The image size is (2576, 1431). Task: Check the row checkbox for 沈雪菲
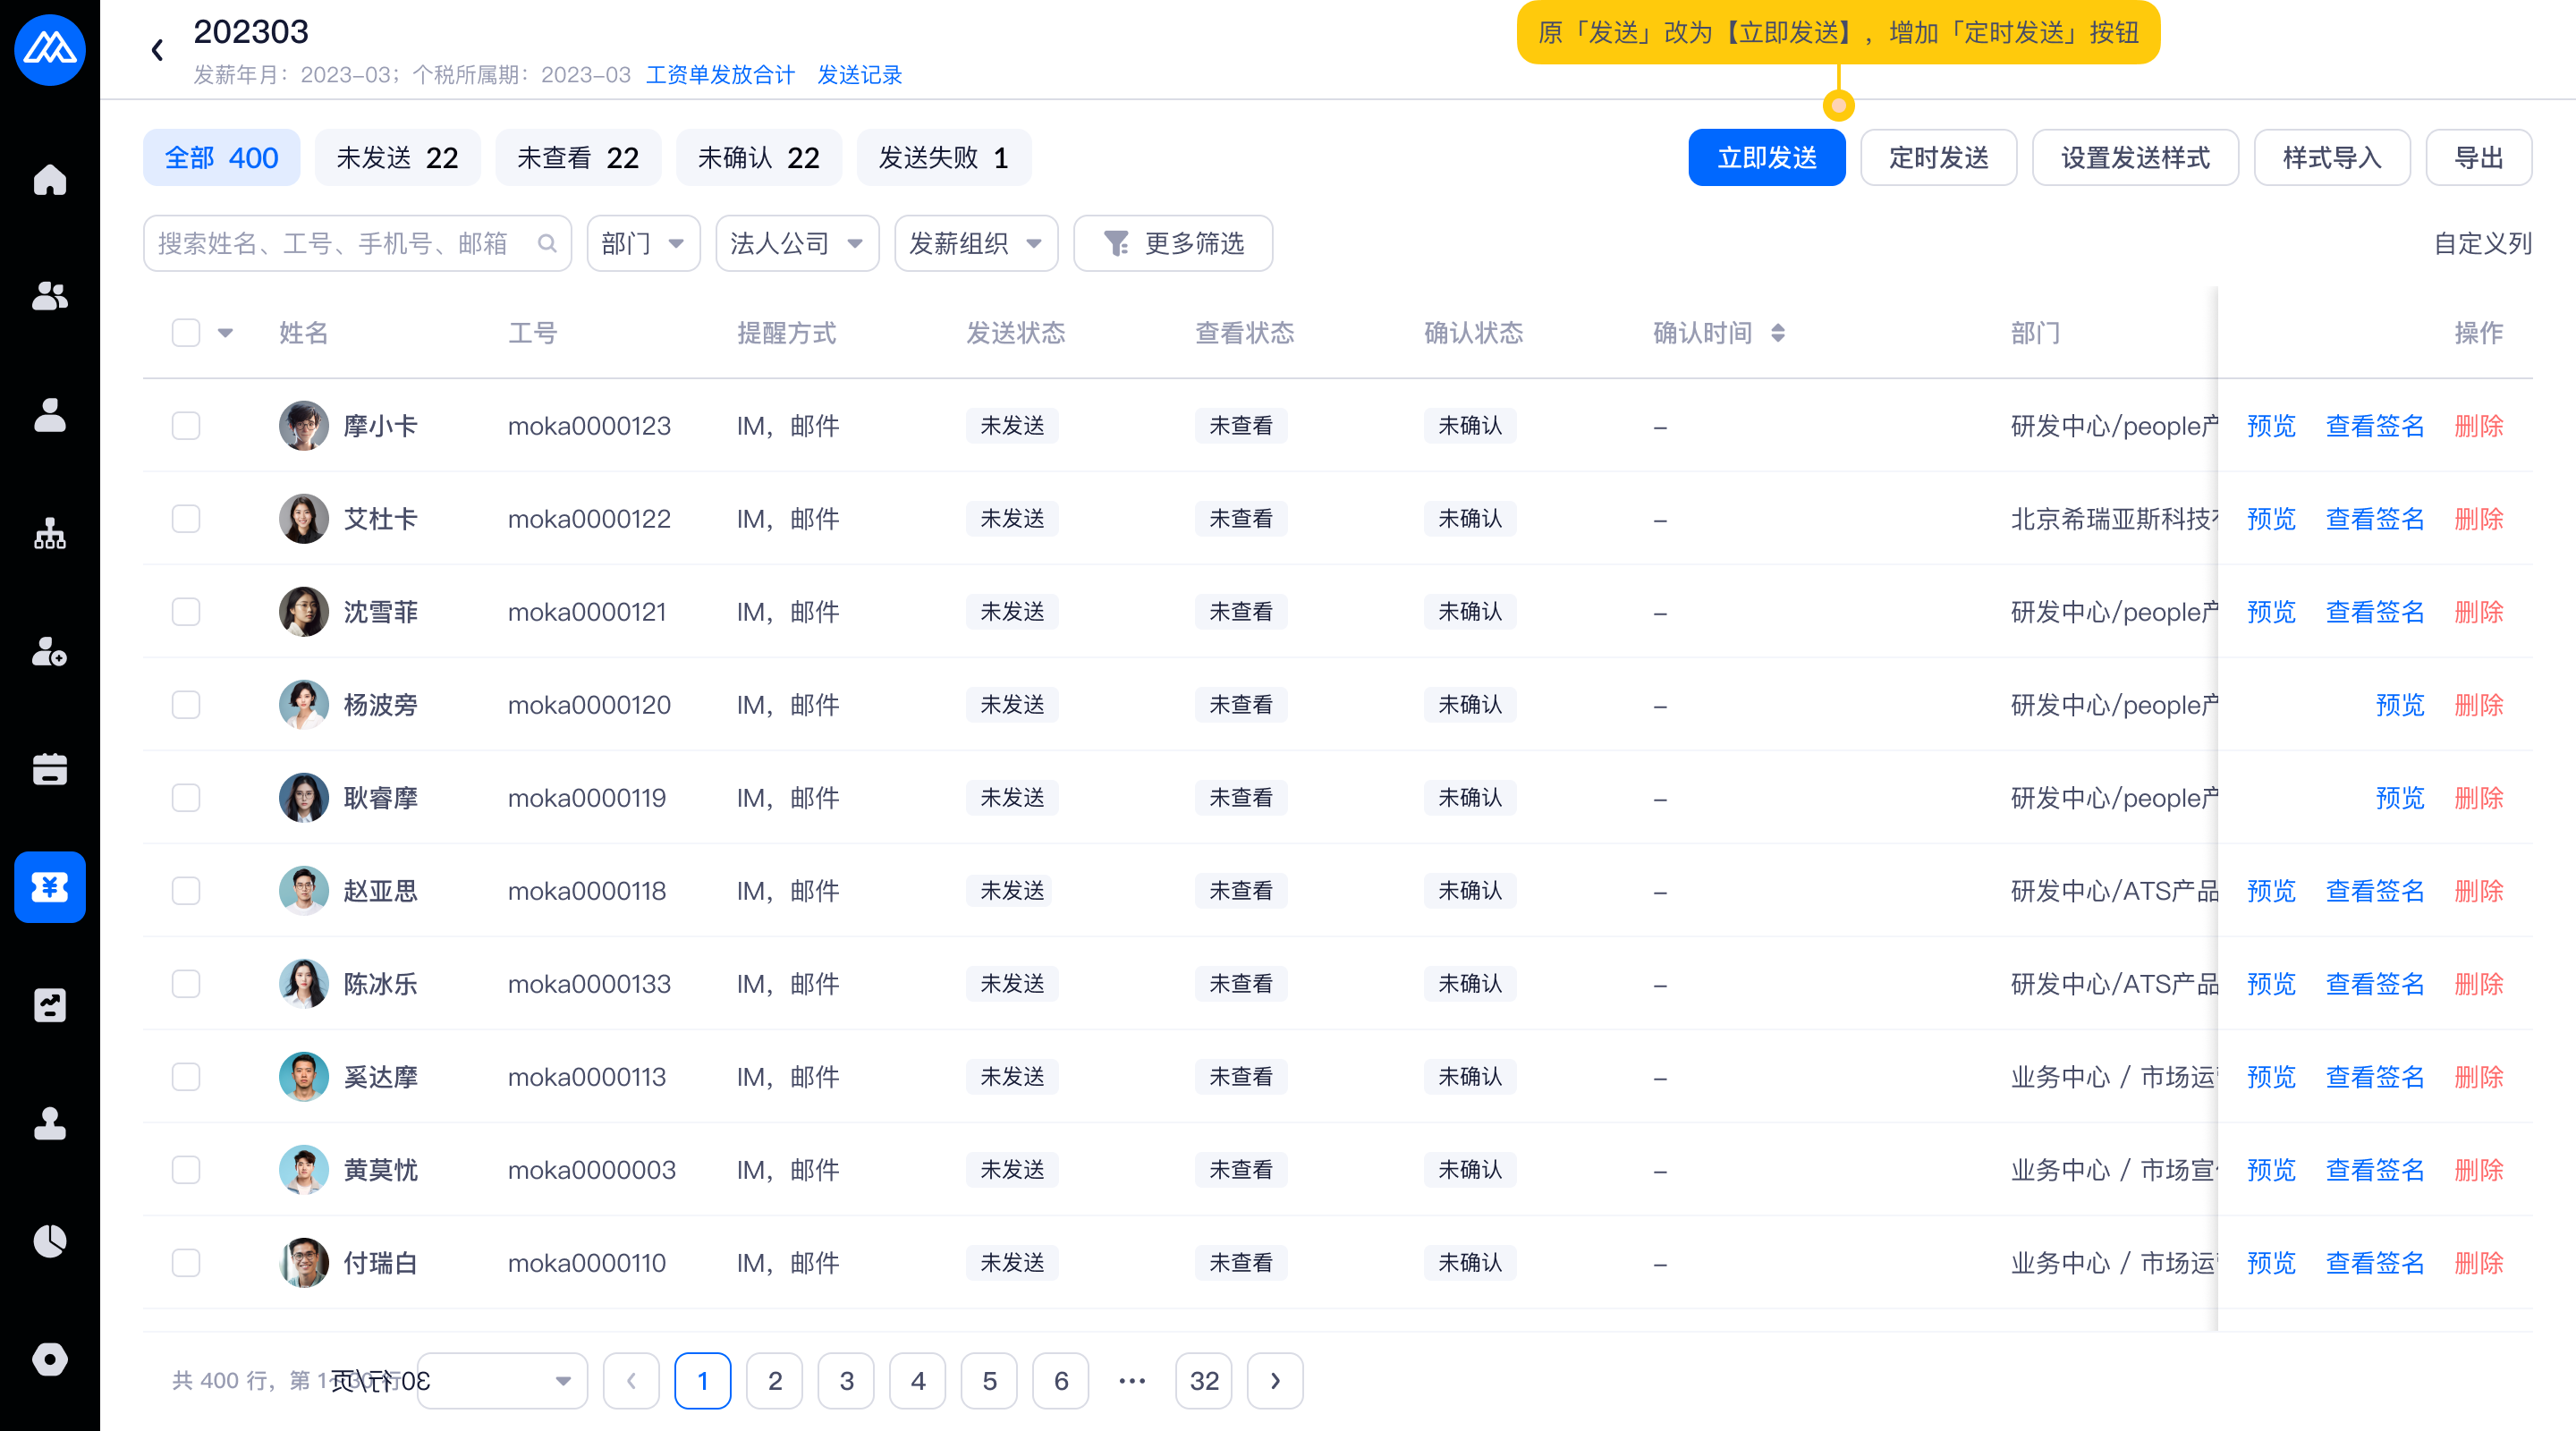click(x=186, y=612)
